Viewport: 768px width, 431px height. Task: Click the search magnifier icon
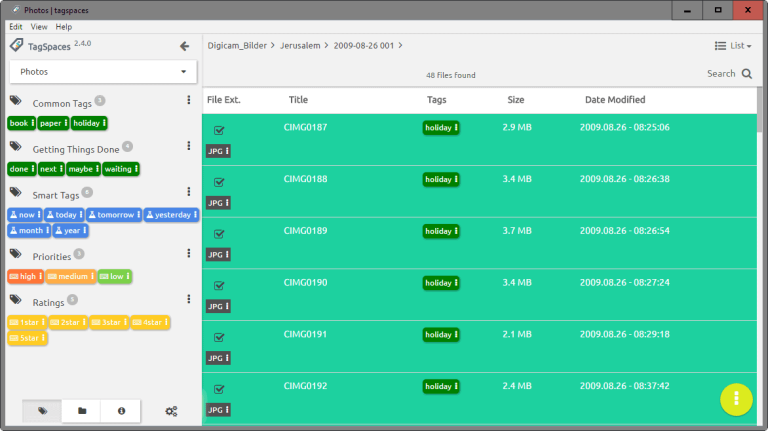(x=746, y=74)
